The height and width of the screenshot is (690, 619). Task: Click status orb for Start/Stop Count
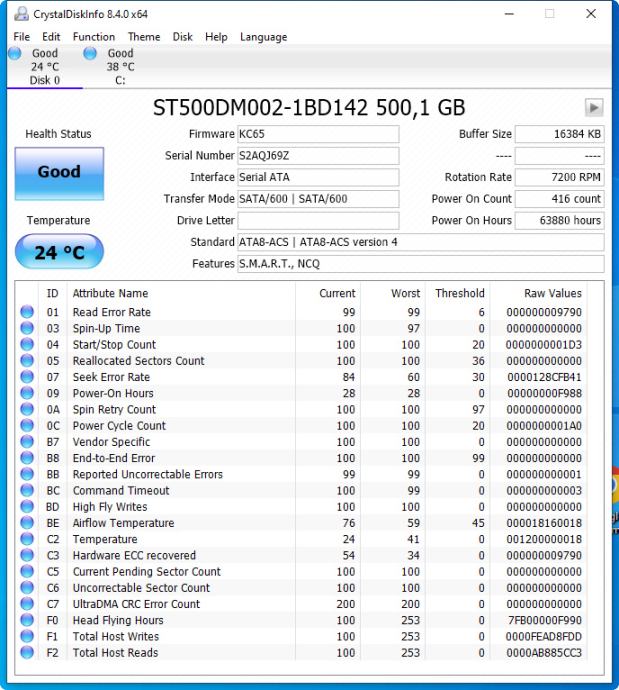(27, 344)
